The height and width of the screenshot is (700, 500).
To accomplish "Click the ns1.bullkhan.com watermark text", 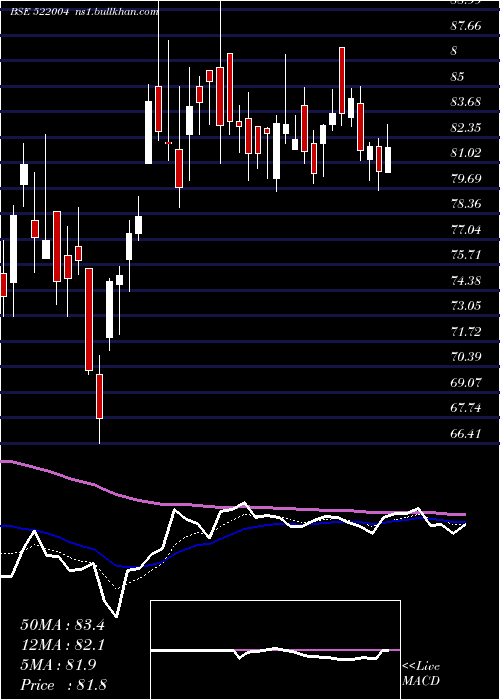I will (115, 12).
